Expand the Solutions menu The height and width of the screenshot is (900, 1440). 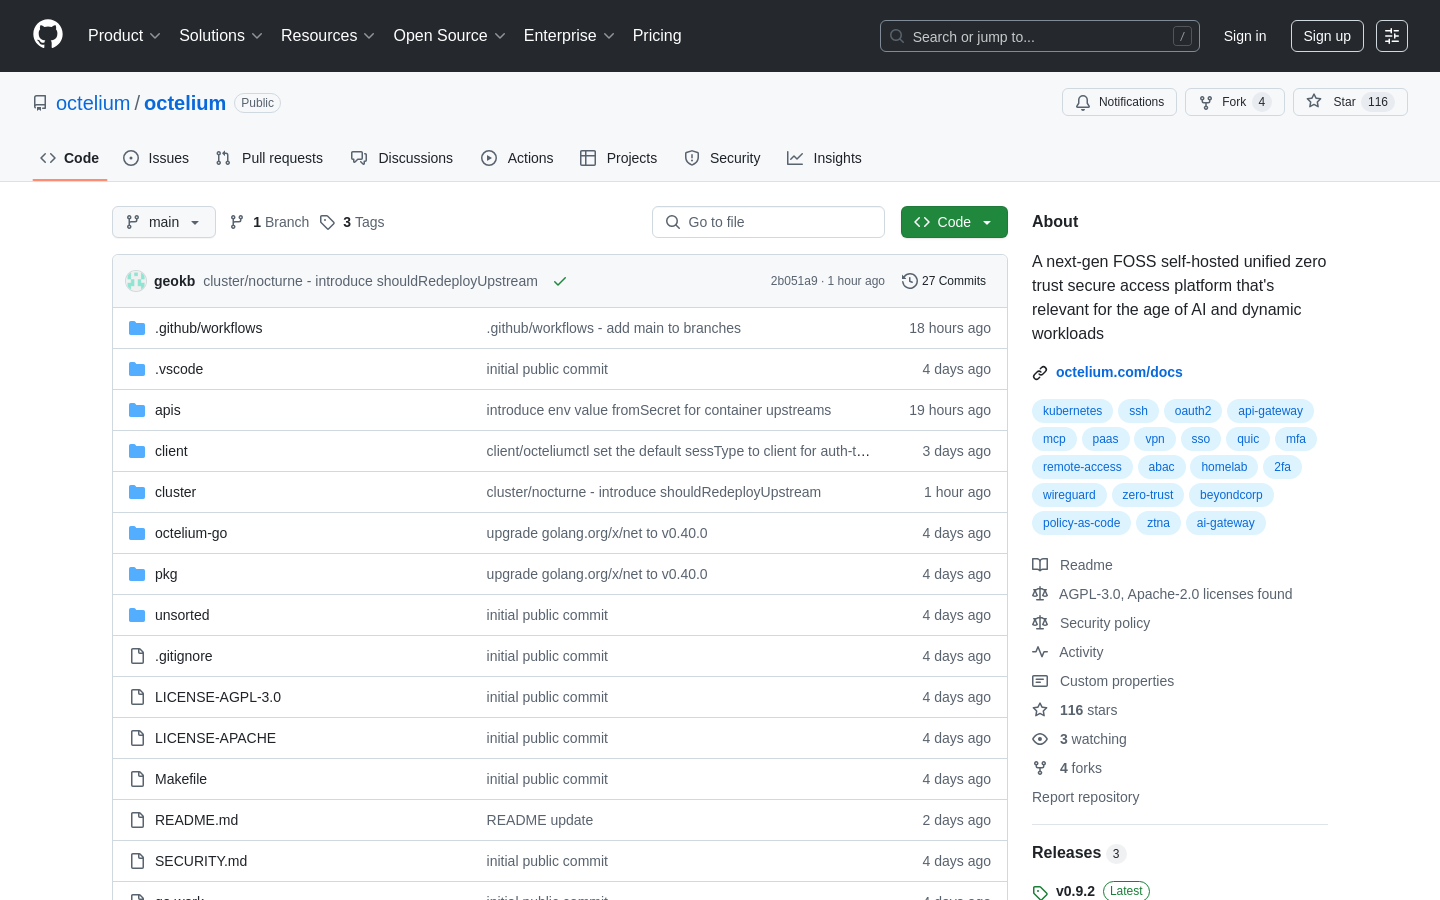coord(221,36)
